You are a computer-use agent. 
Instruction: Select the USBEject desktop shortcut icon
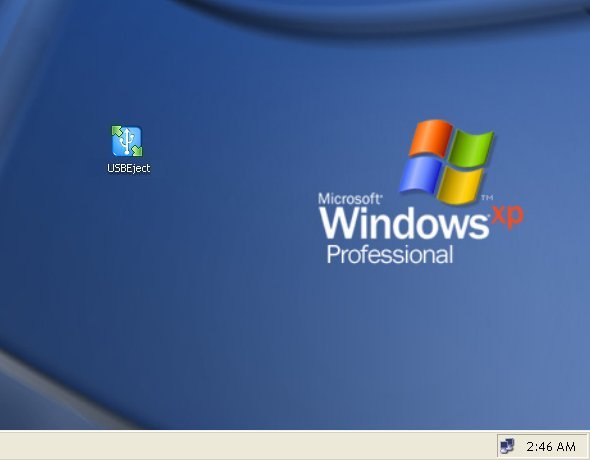pyautogui.click(x=127, y=141)
